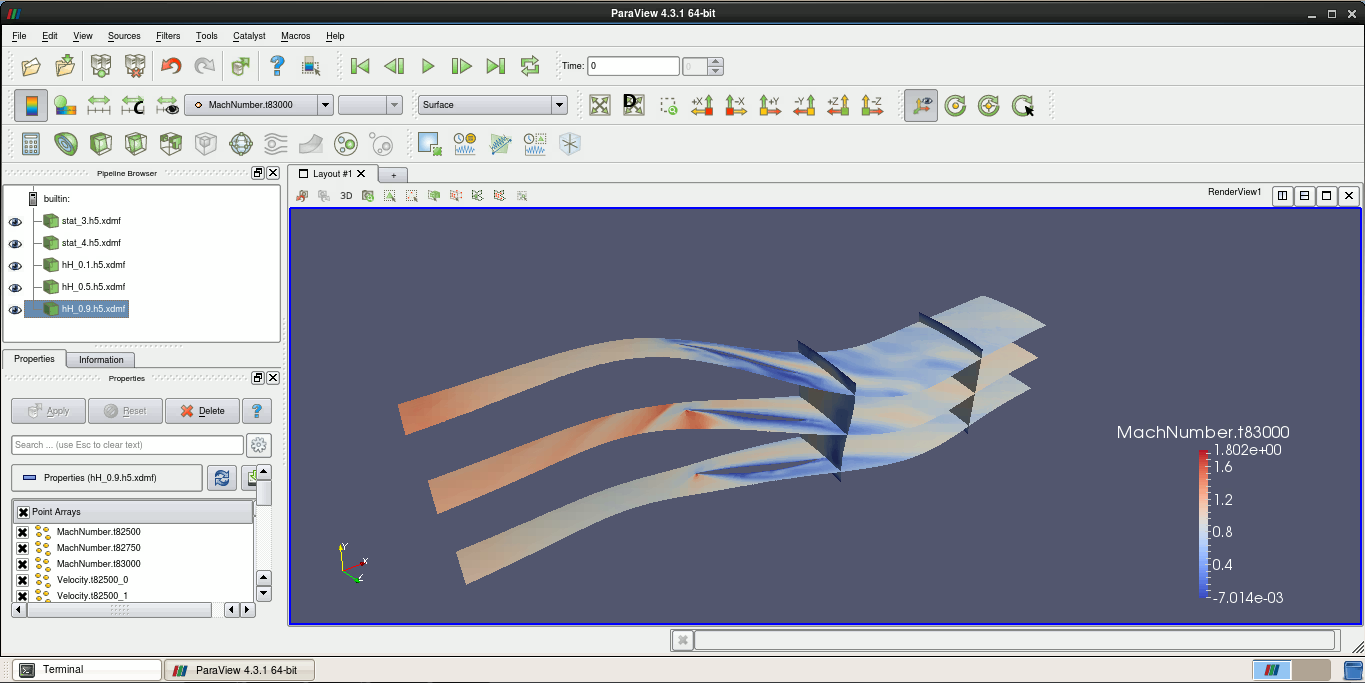Viewport: 1365px width, 683px height.
Task: Click the Reset camera icon
Action: (600, 105)
